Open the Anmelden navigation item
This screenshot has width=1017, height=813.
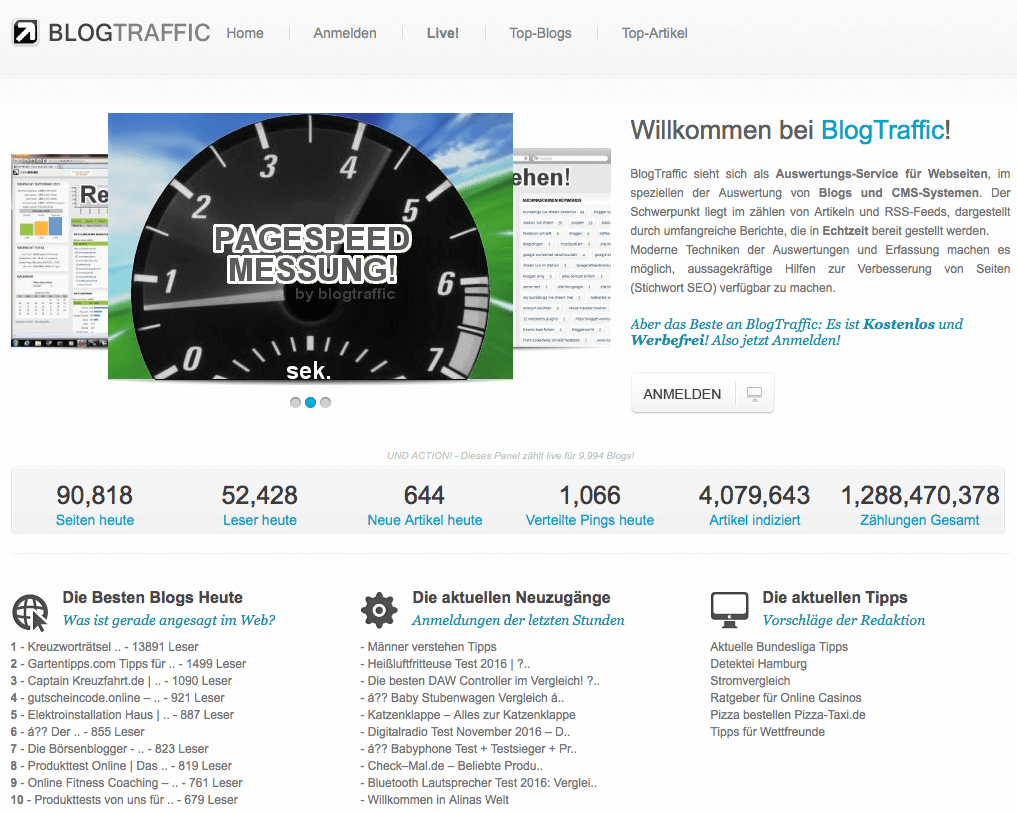pyautogui.click(x=345, y=33)
